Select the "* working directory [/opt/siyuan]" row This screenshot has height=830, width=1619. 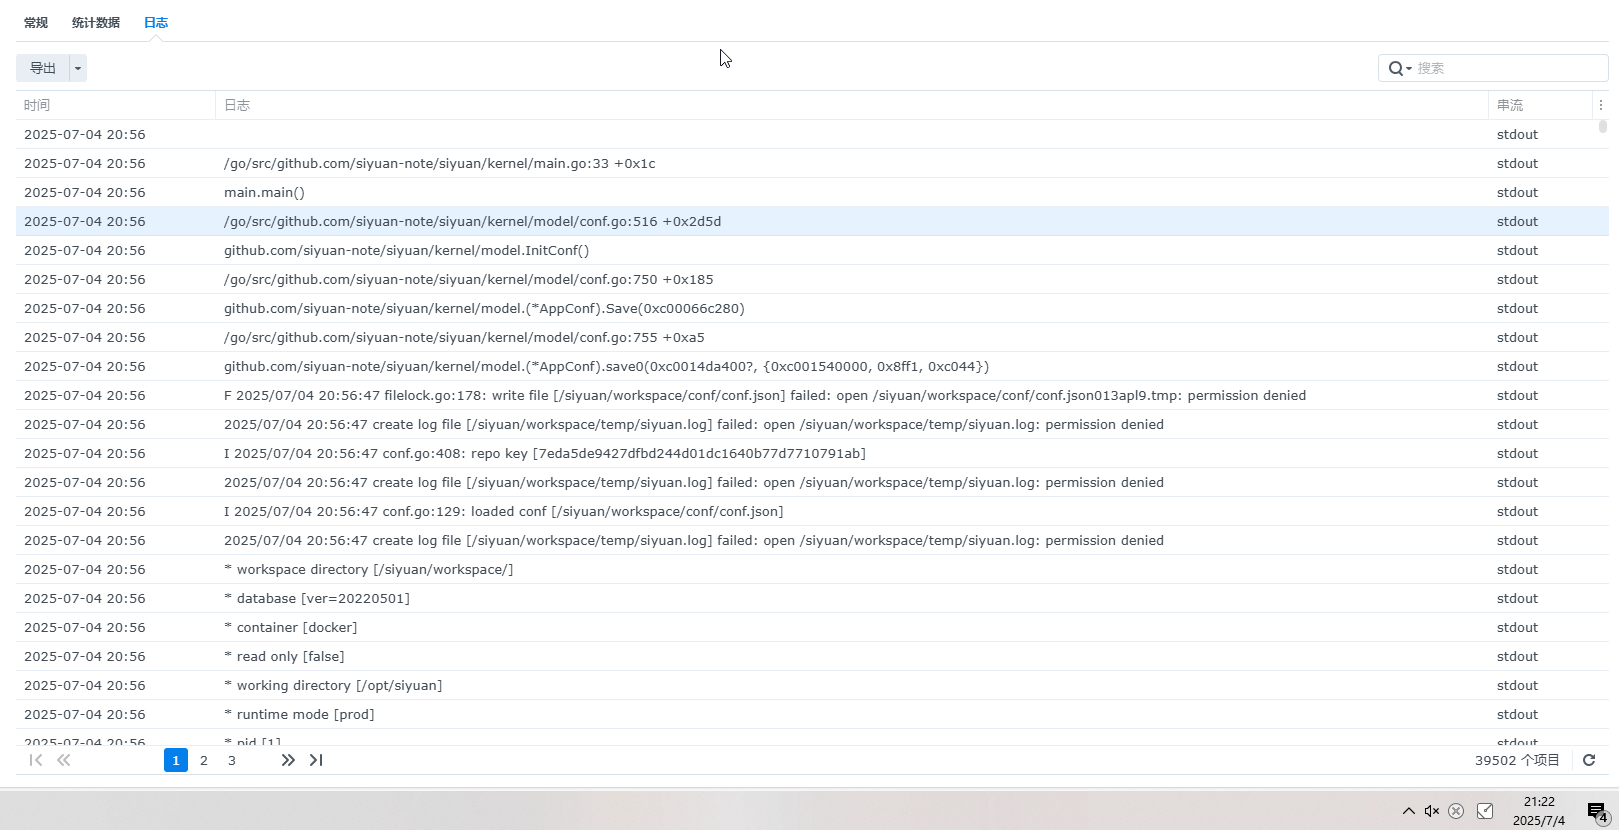(x=812, y=685)
